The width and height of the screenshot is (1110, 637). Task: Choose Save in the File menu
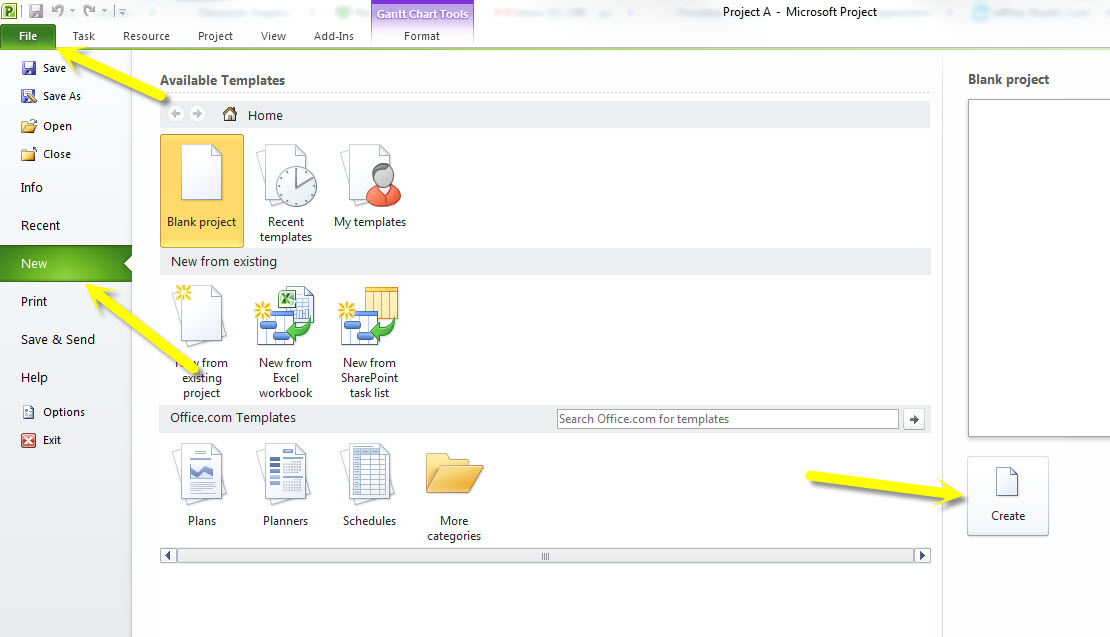tap(44, 68)
